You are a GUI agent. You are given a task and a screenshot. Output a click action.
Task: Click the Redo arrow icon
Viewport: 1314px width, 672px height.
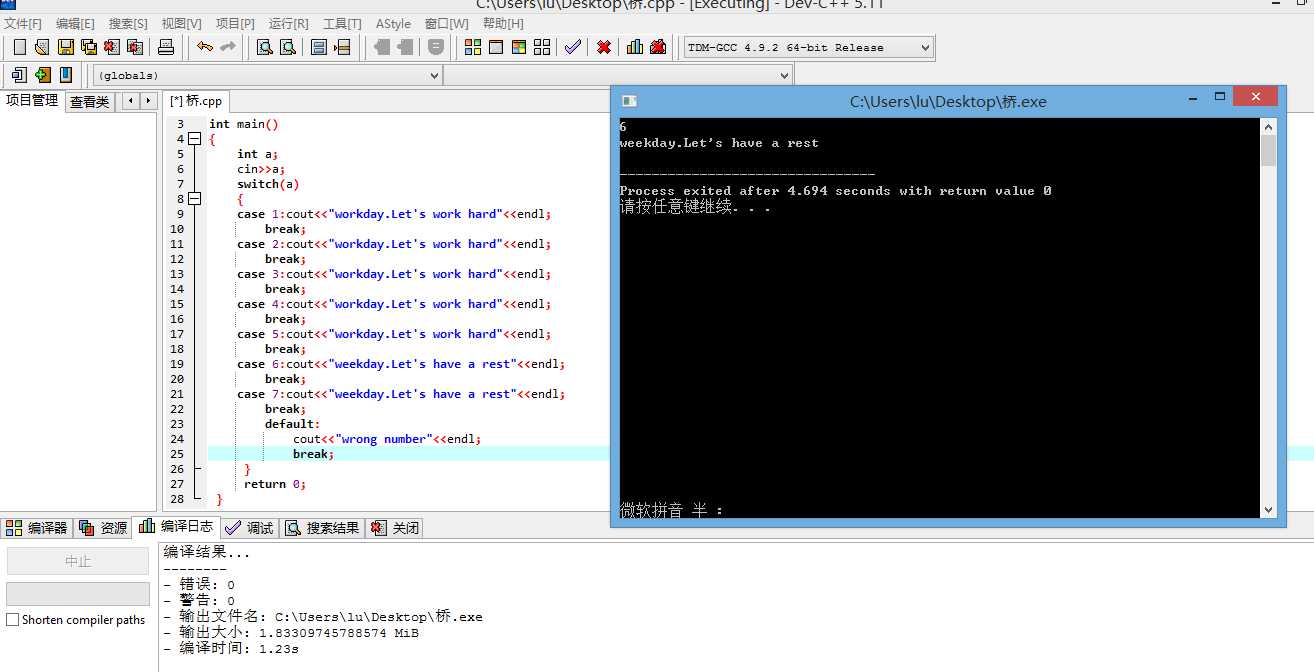click(228, 47)
